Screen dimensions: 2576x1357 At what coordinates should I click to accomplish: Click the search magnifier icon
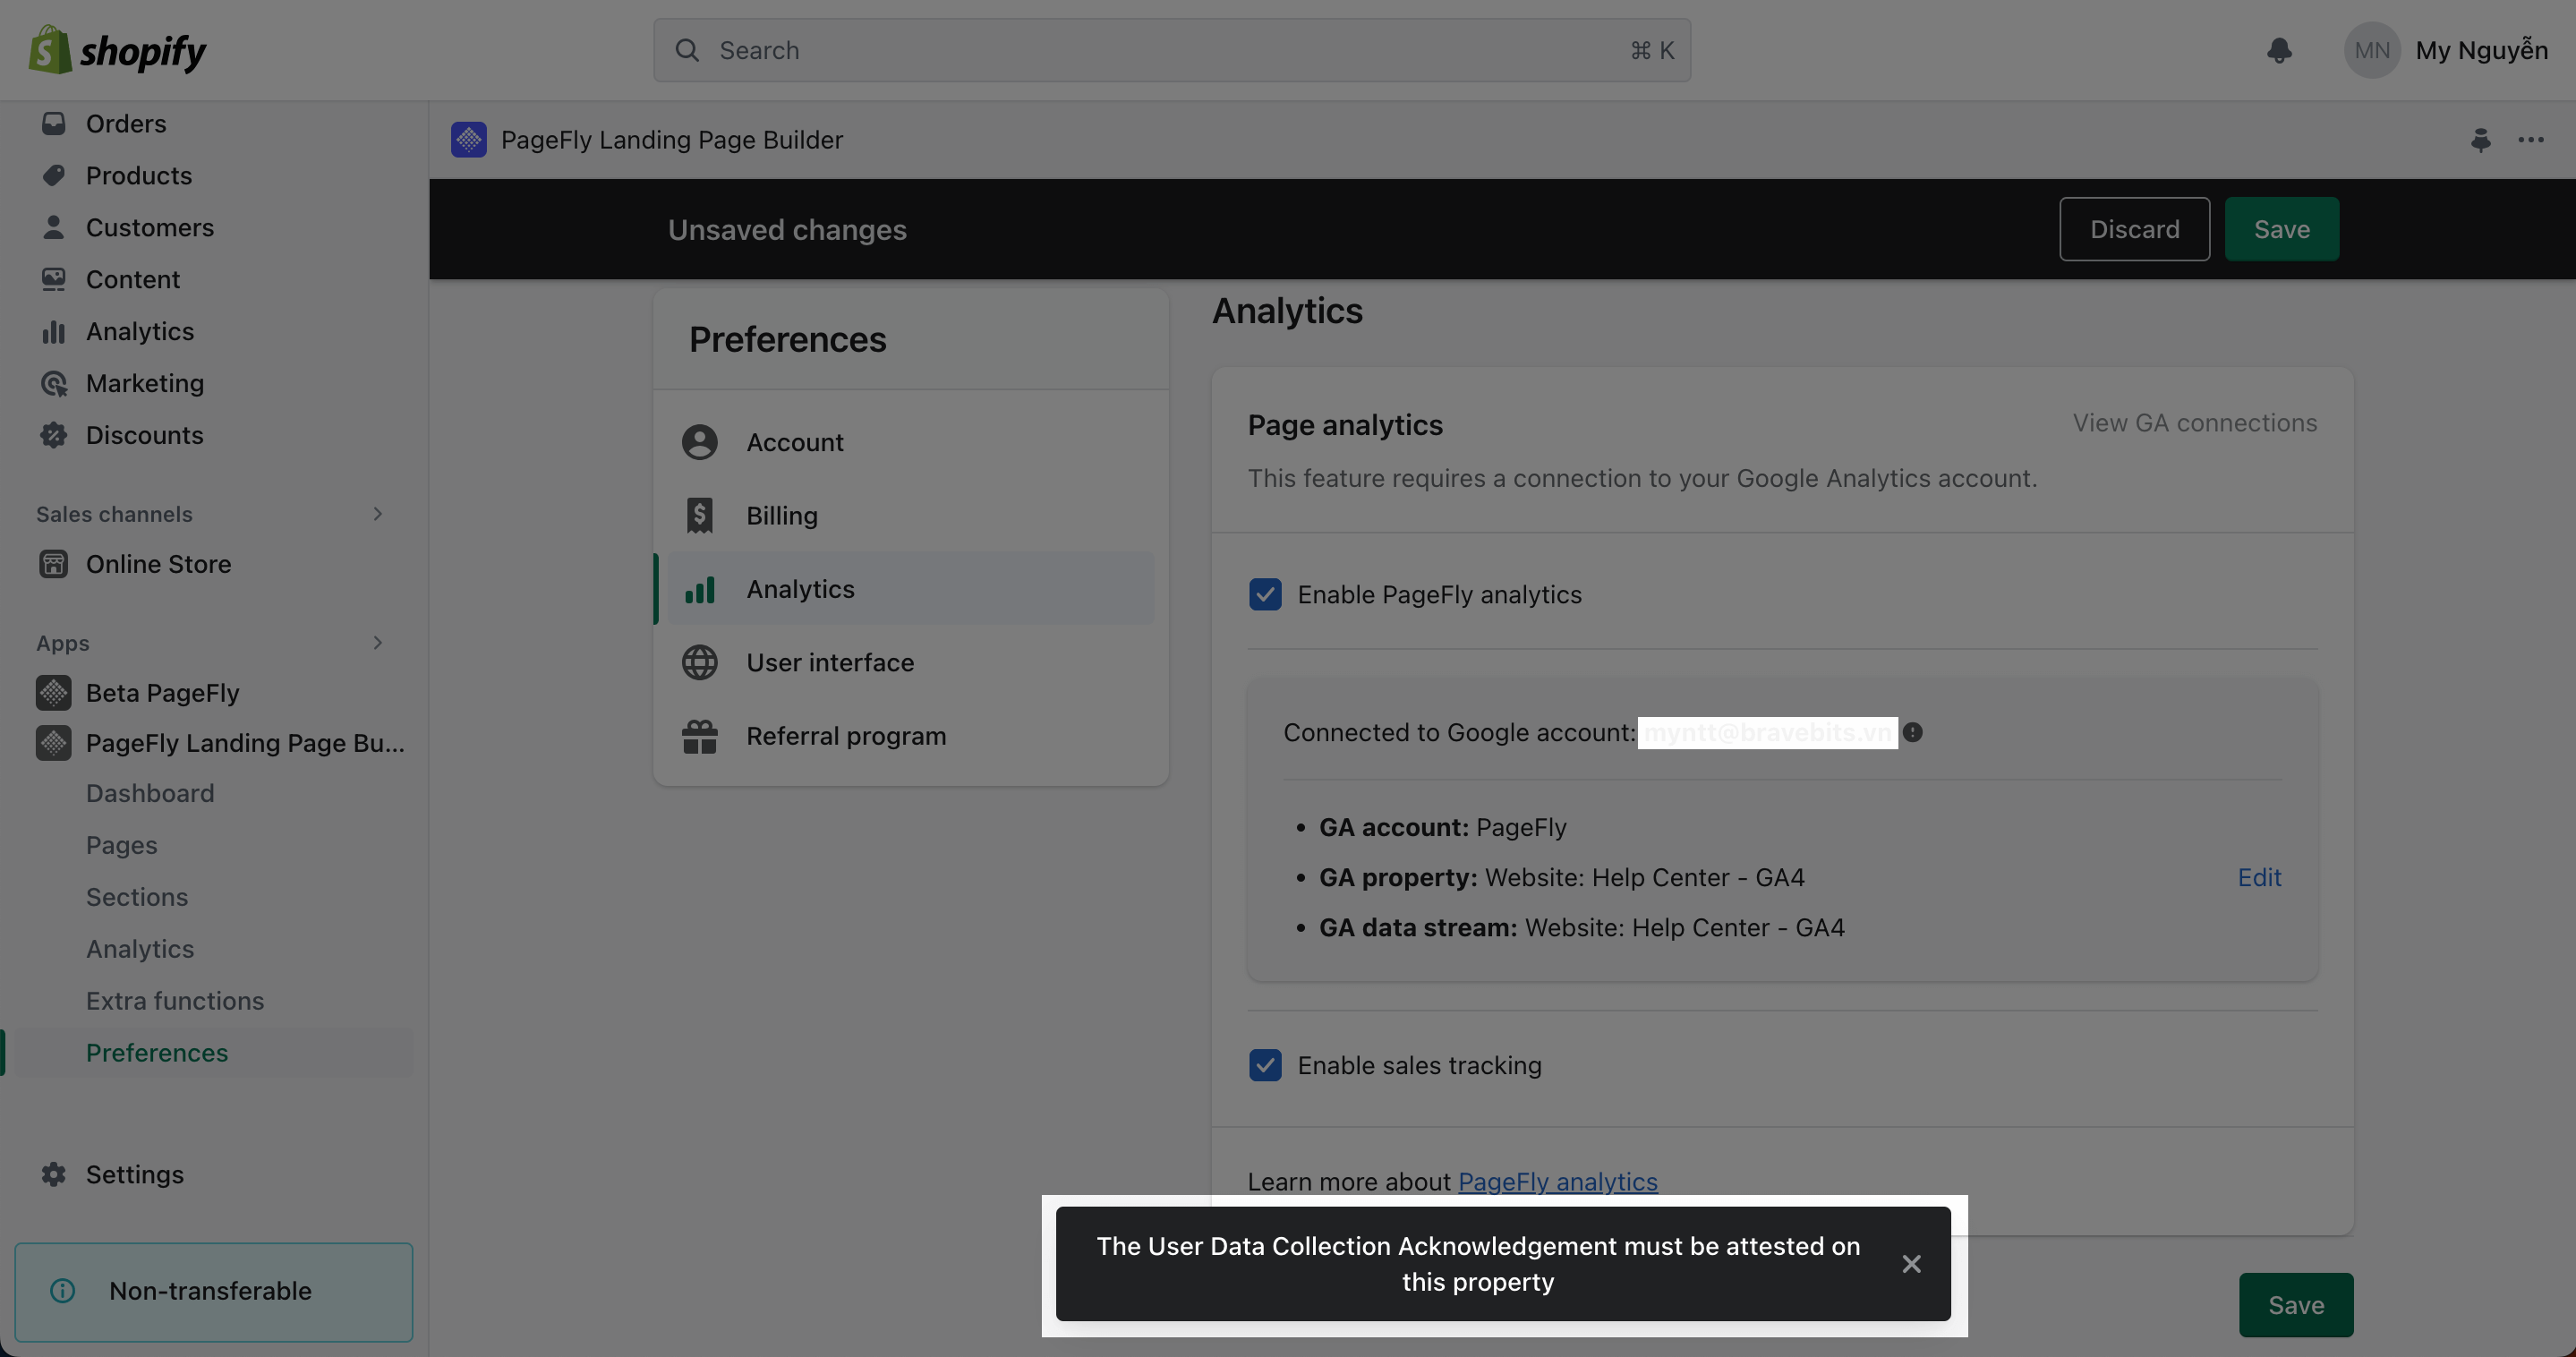click(687, 50)
